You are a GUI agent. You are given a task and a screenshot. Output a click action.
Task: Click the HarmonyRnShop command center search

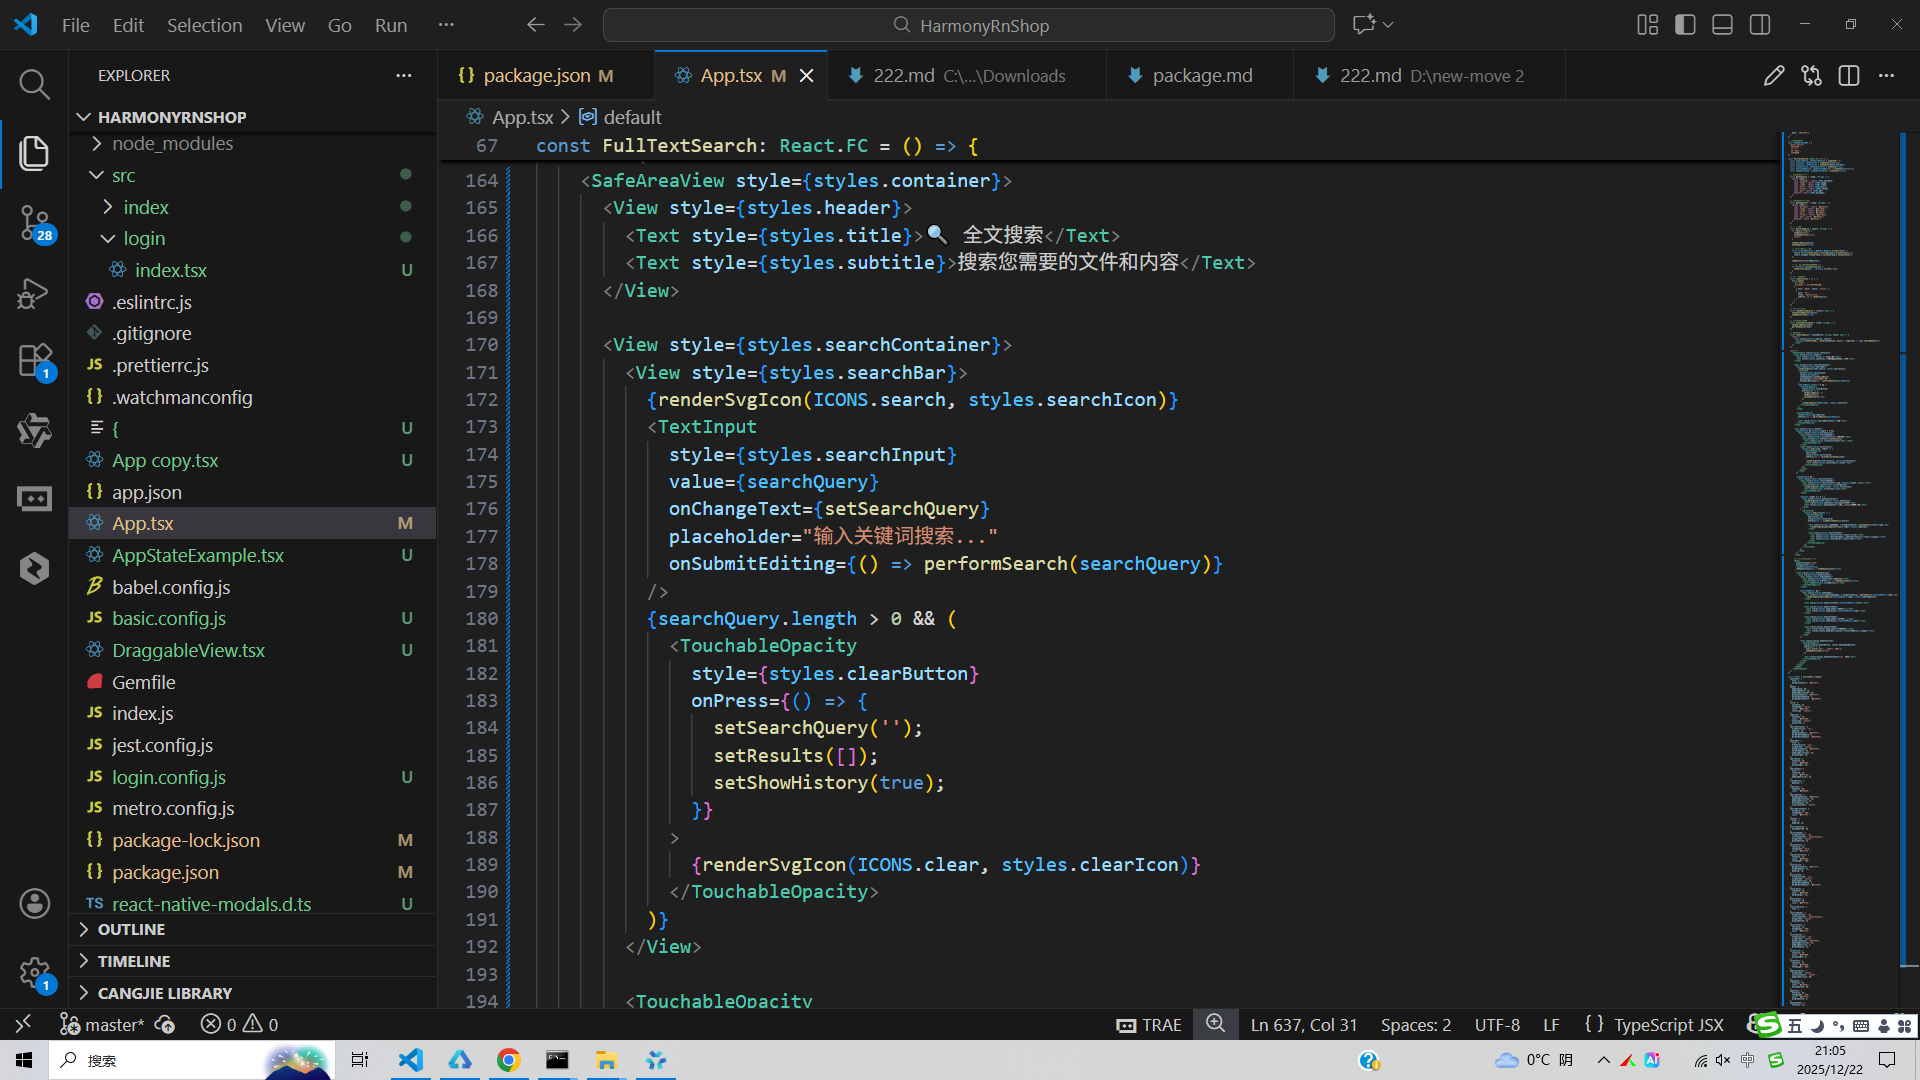click(x=968, y=25)
